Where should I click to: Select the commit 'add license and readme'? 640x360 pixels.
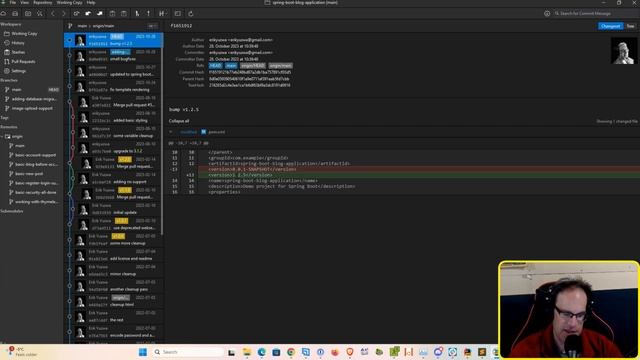pyautogui.click(x=113, y=255)
